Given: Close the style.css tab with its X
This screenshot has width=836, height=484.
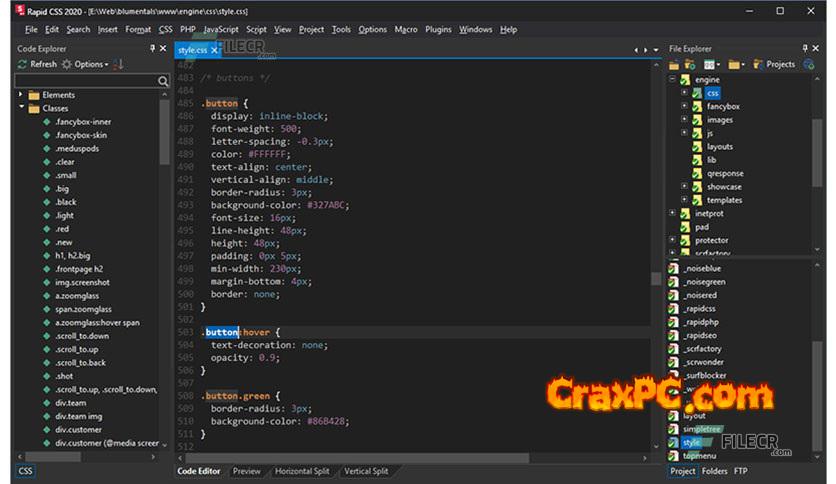Looking at the screenshot, I should [x=214, y=49].
